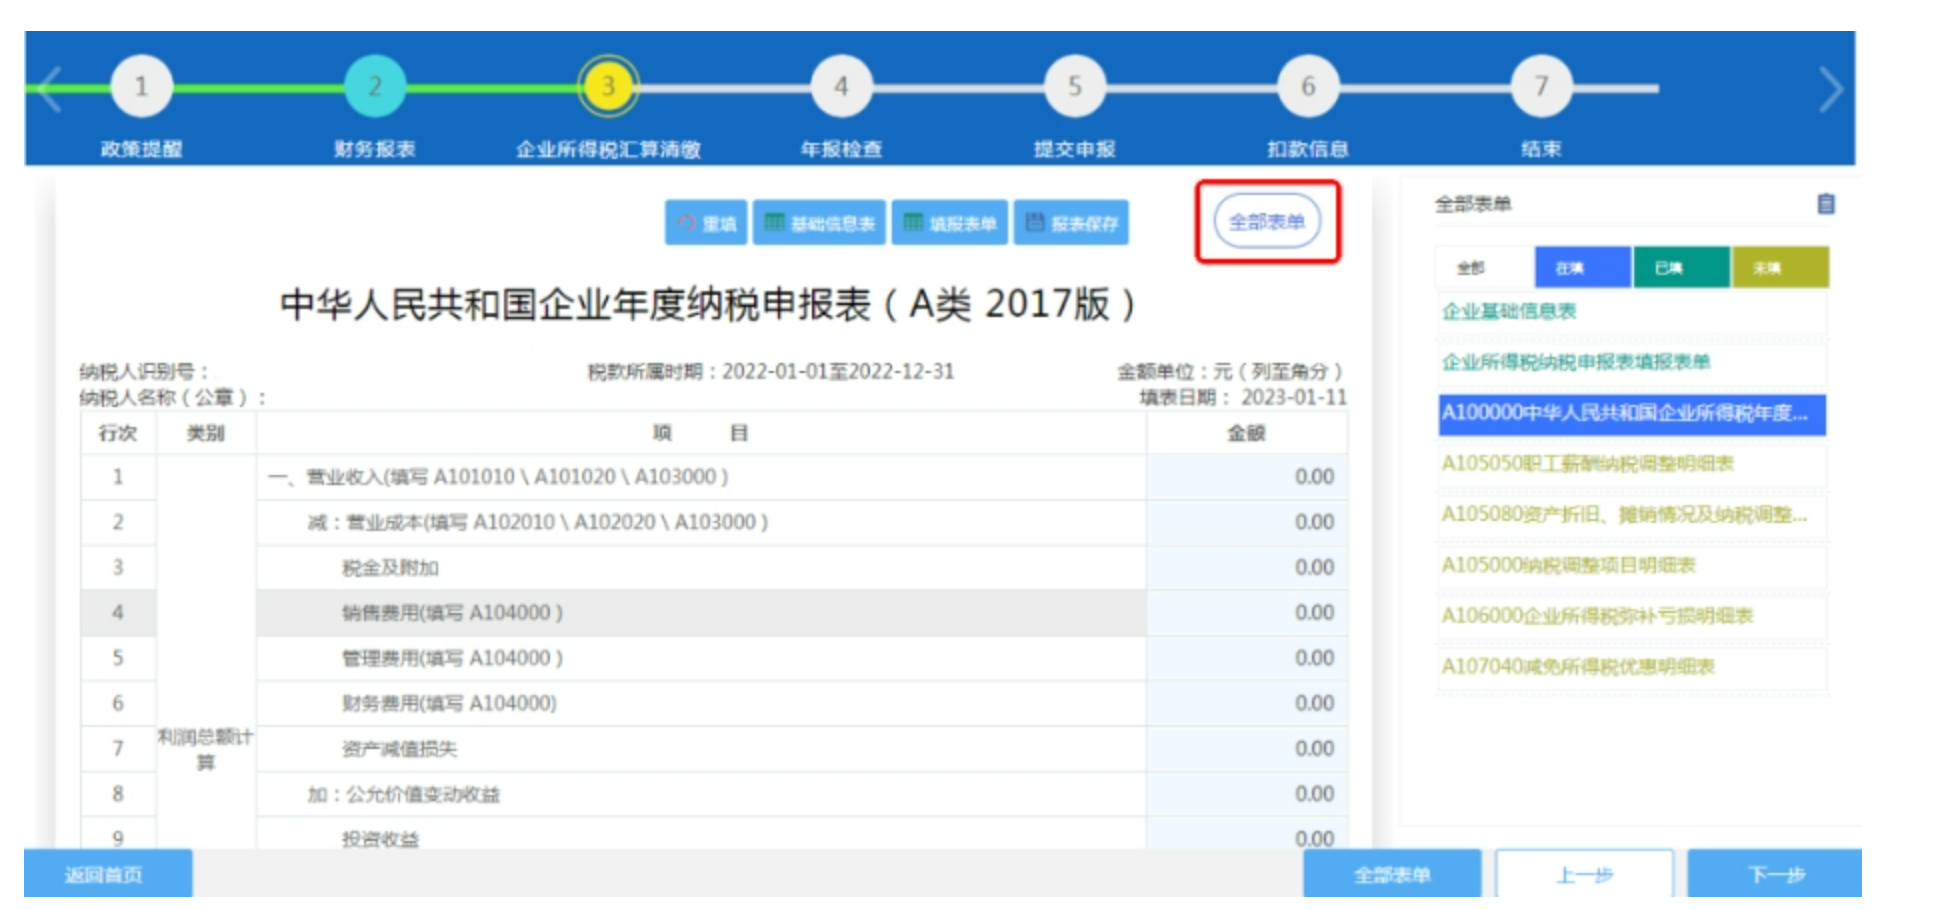
Task: Open the 填报表单 button
Action: point(949,223)
